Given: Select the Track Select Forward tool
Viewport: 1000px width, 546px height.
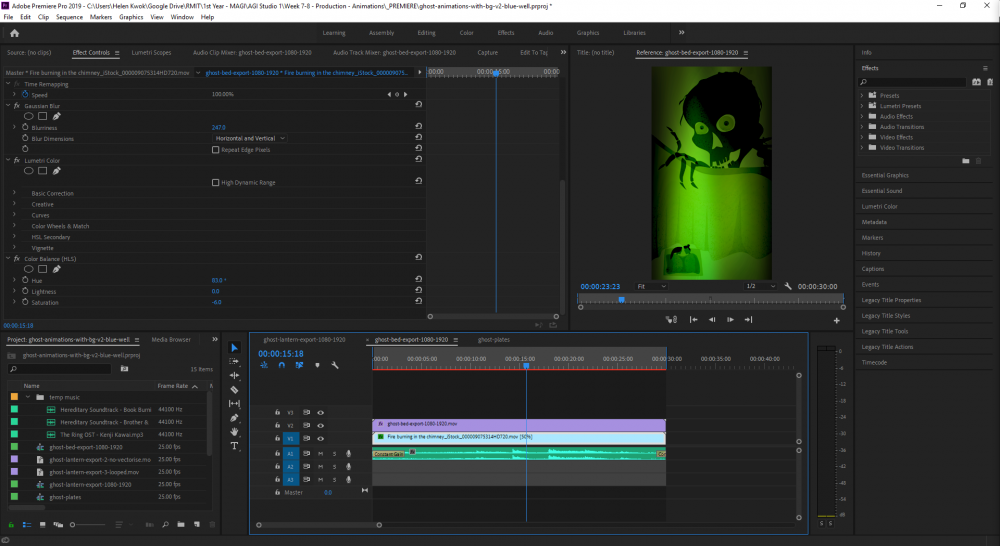Looking at the screenshot, I should coord(234,362).
